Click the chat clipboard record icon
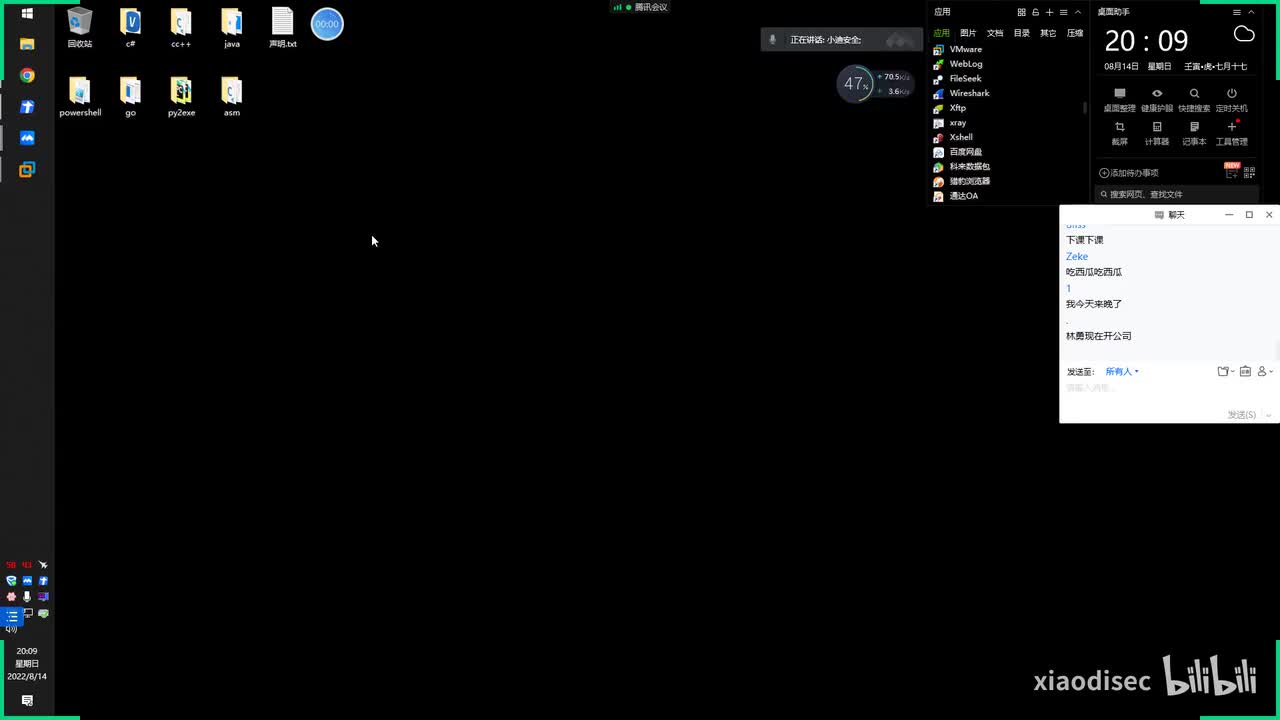 click(x=1245, y=372)
